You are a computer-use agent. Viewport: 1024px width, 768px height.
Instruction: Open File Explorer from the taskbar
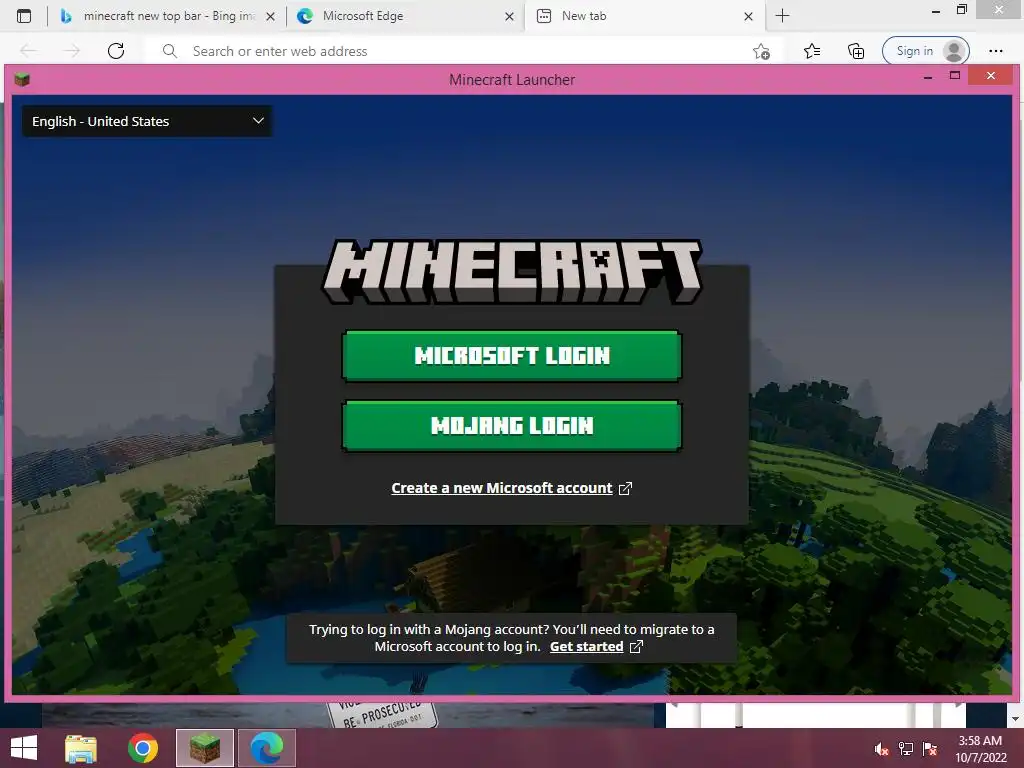point(81,748)
